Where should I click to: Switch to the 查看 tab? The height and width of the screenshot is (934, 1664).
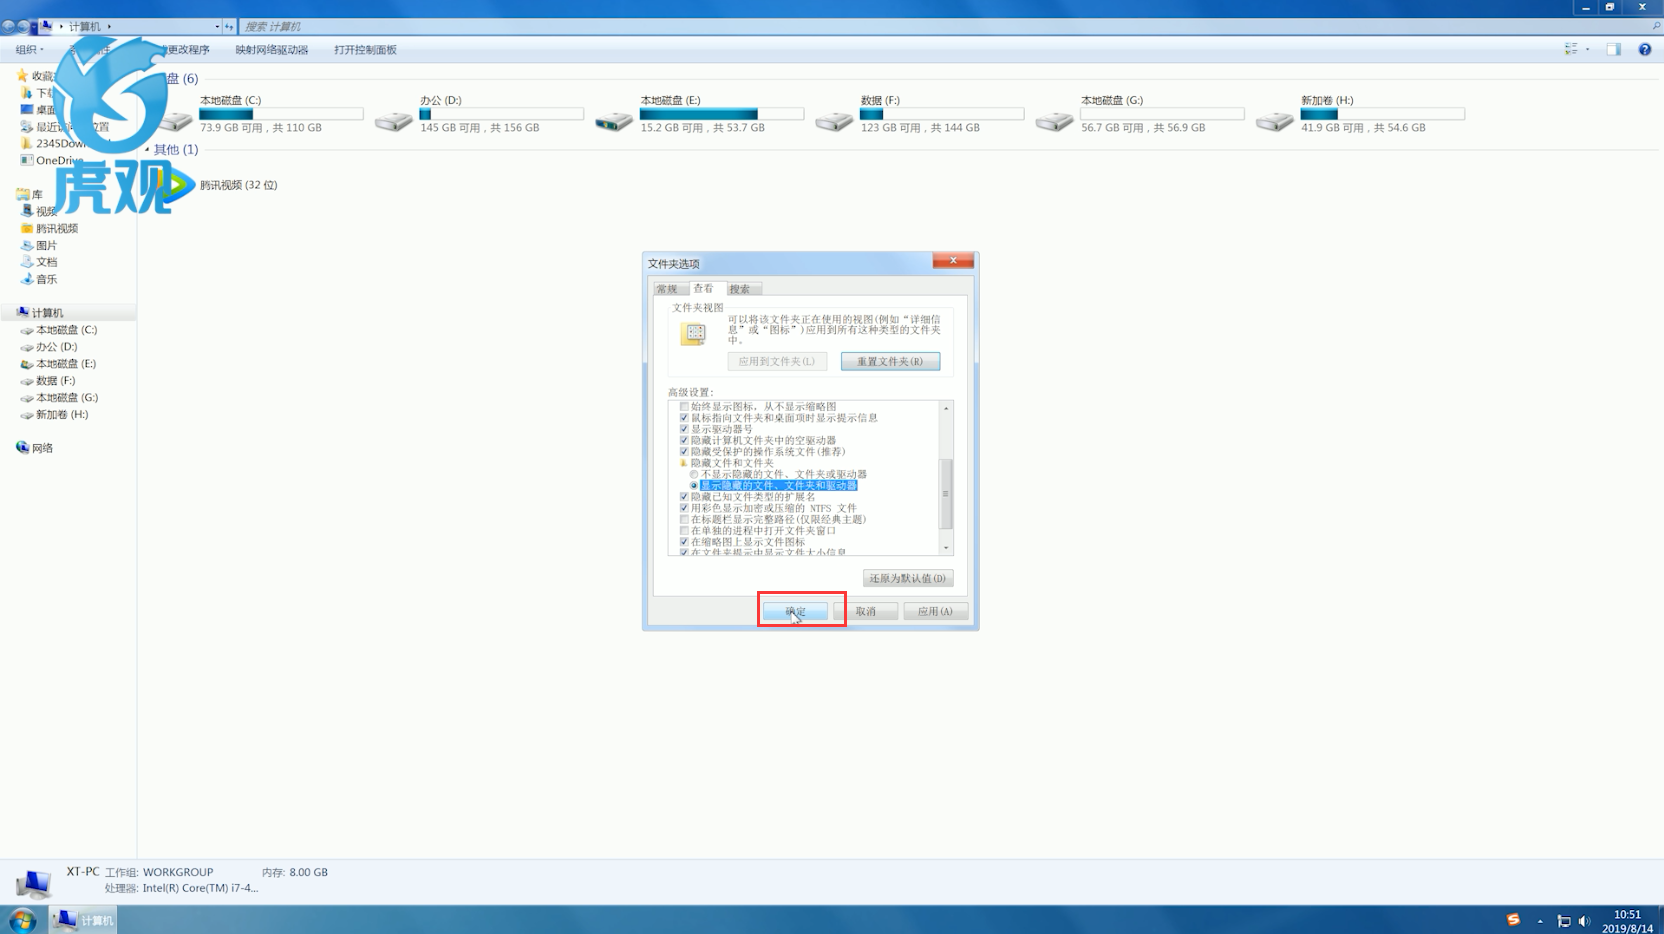[x=704, y=288]
